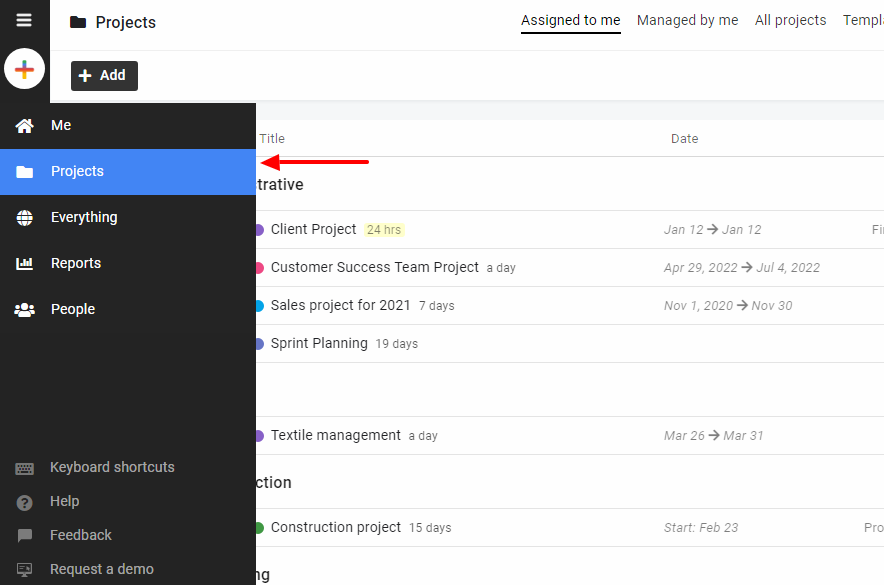Viewport: 884px width, 585px height.
Task: Click the 24 hrs badge on Client Project
Action: point(384,230)
